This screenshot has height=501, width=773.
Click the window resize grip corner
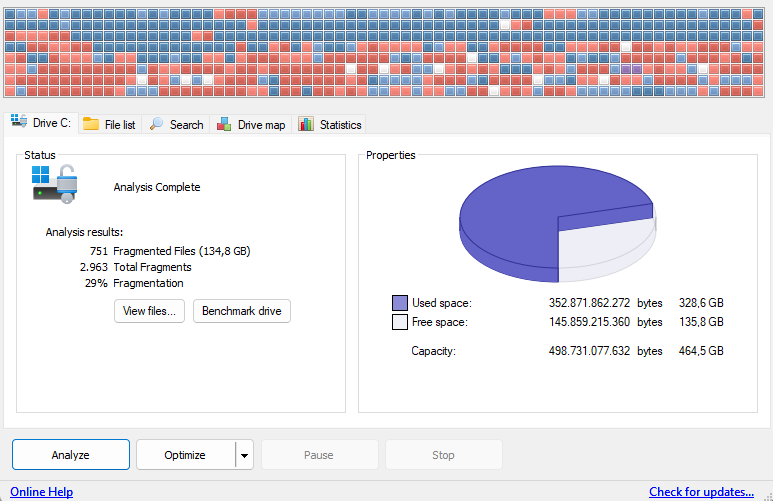tap(768, 497)
